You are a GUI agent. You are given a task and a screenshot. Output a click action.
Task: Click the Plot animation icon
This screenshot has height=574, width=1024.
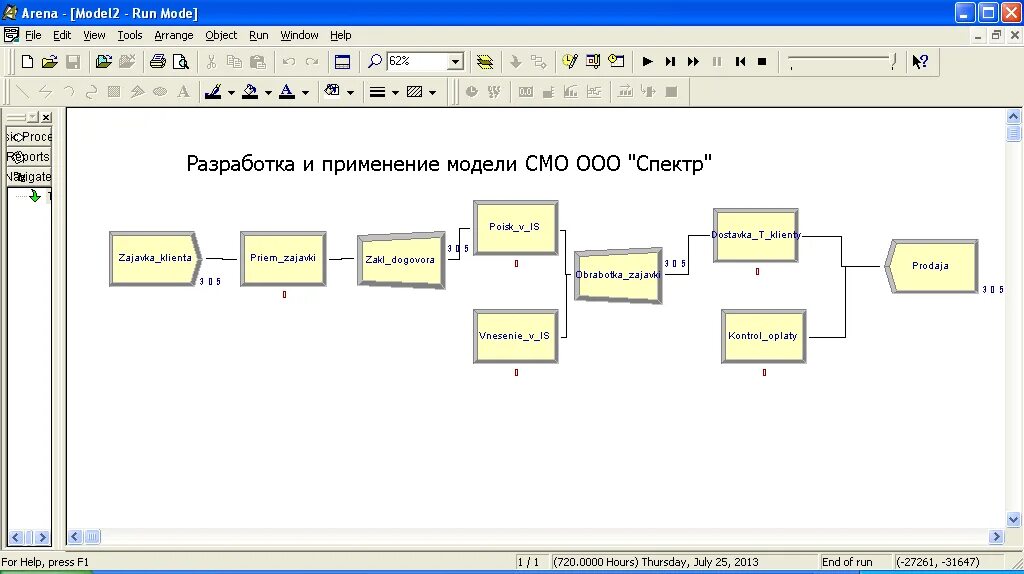(x=594, y=92)
